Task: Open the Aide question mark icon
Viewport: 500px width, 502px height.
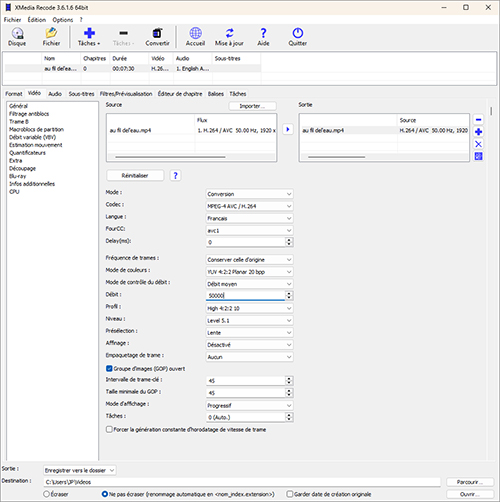Action: click(x=263, y=37)
